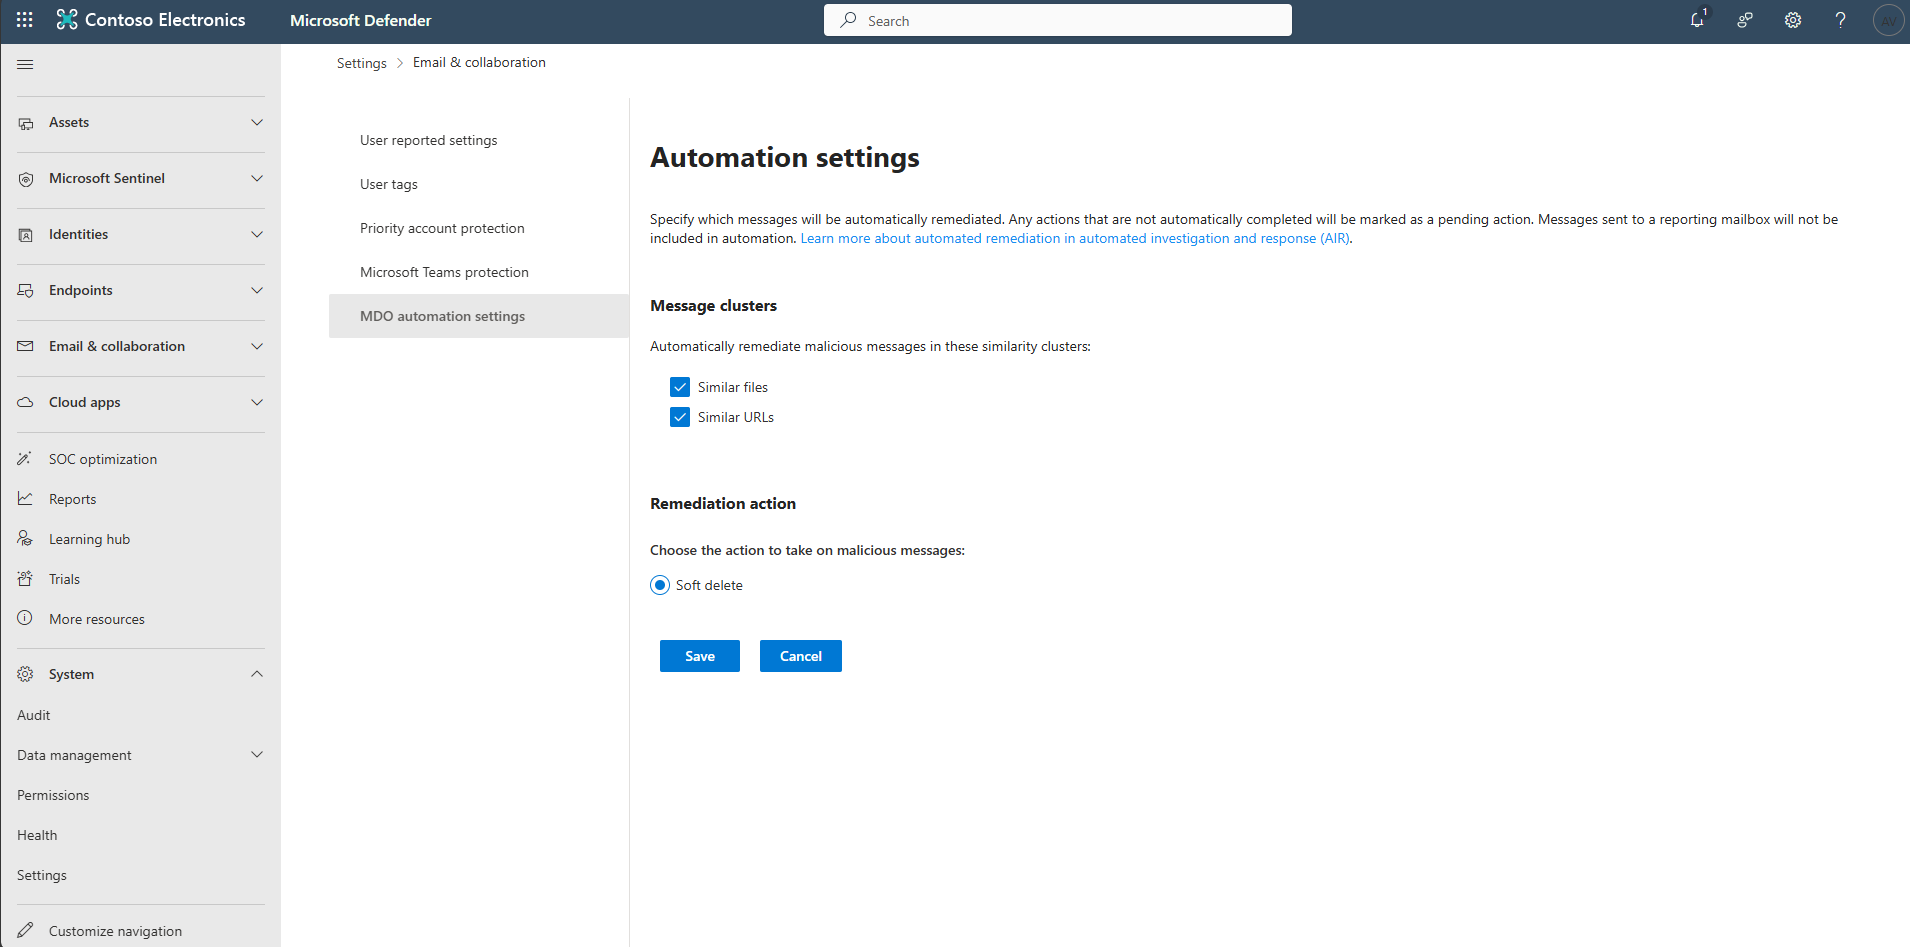Uncheck the Similar files checkbox
The image size is (1910, 947).
tap(680, 387)
